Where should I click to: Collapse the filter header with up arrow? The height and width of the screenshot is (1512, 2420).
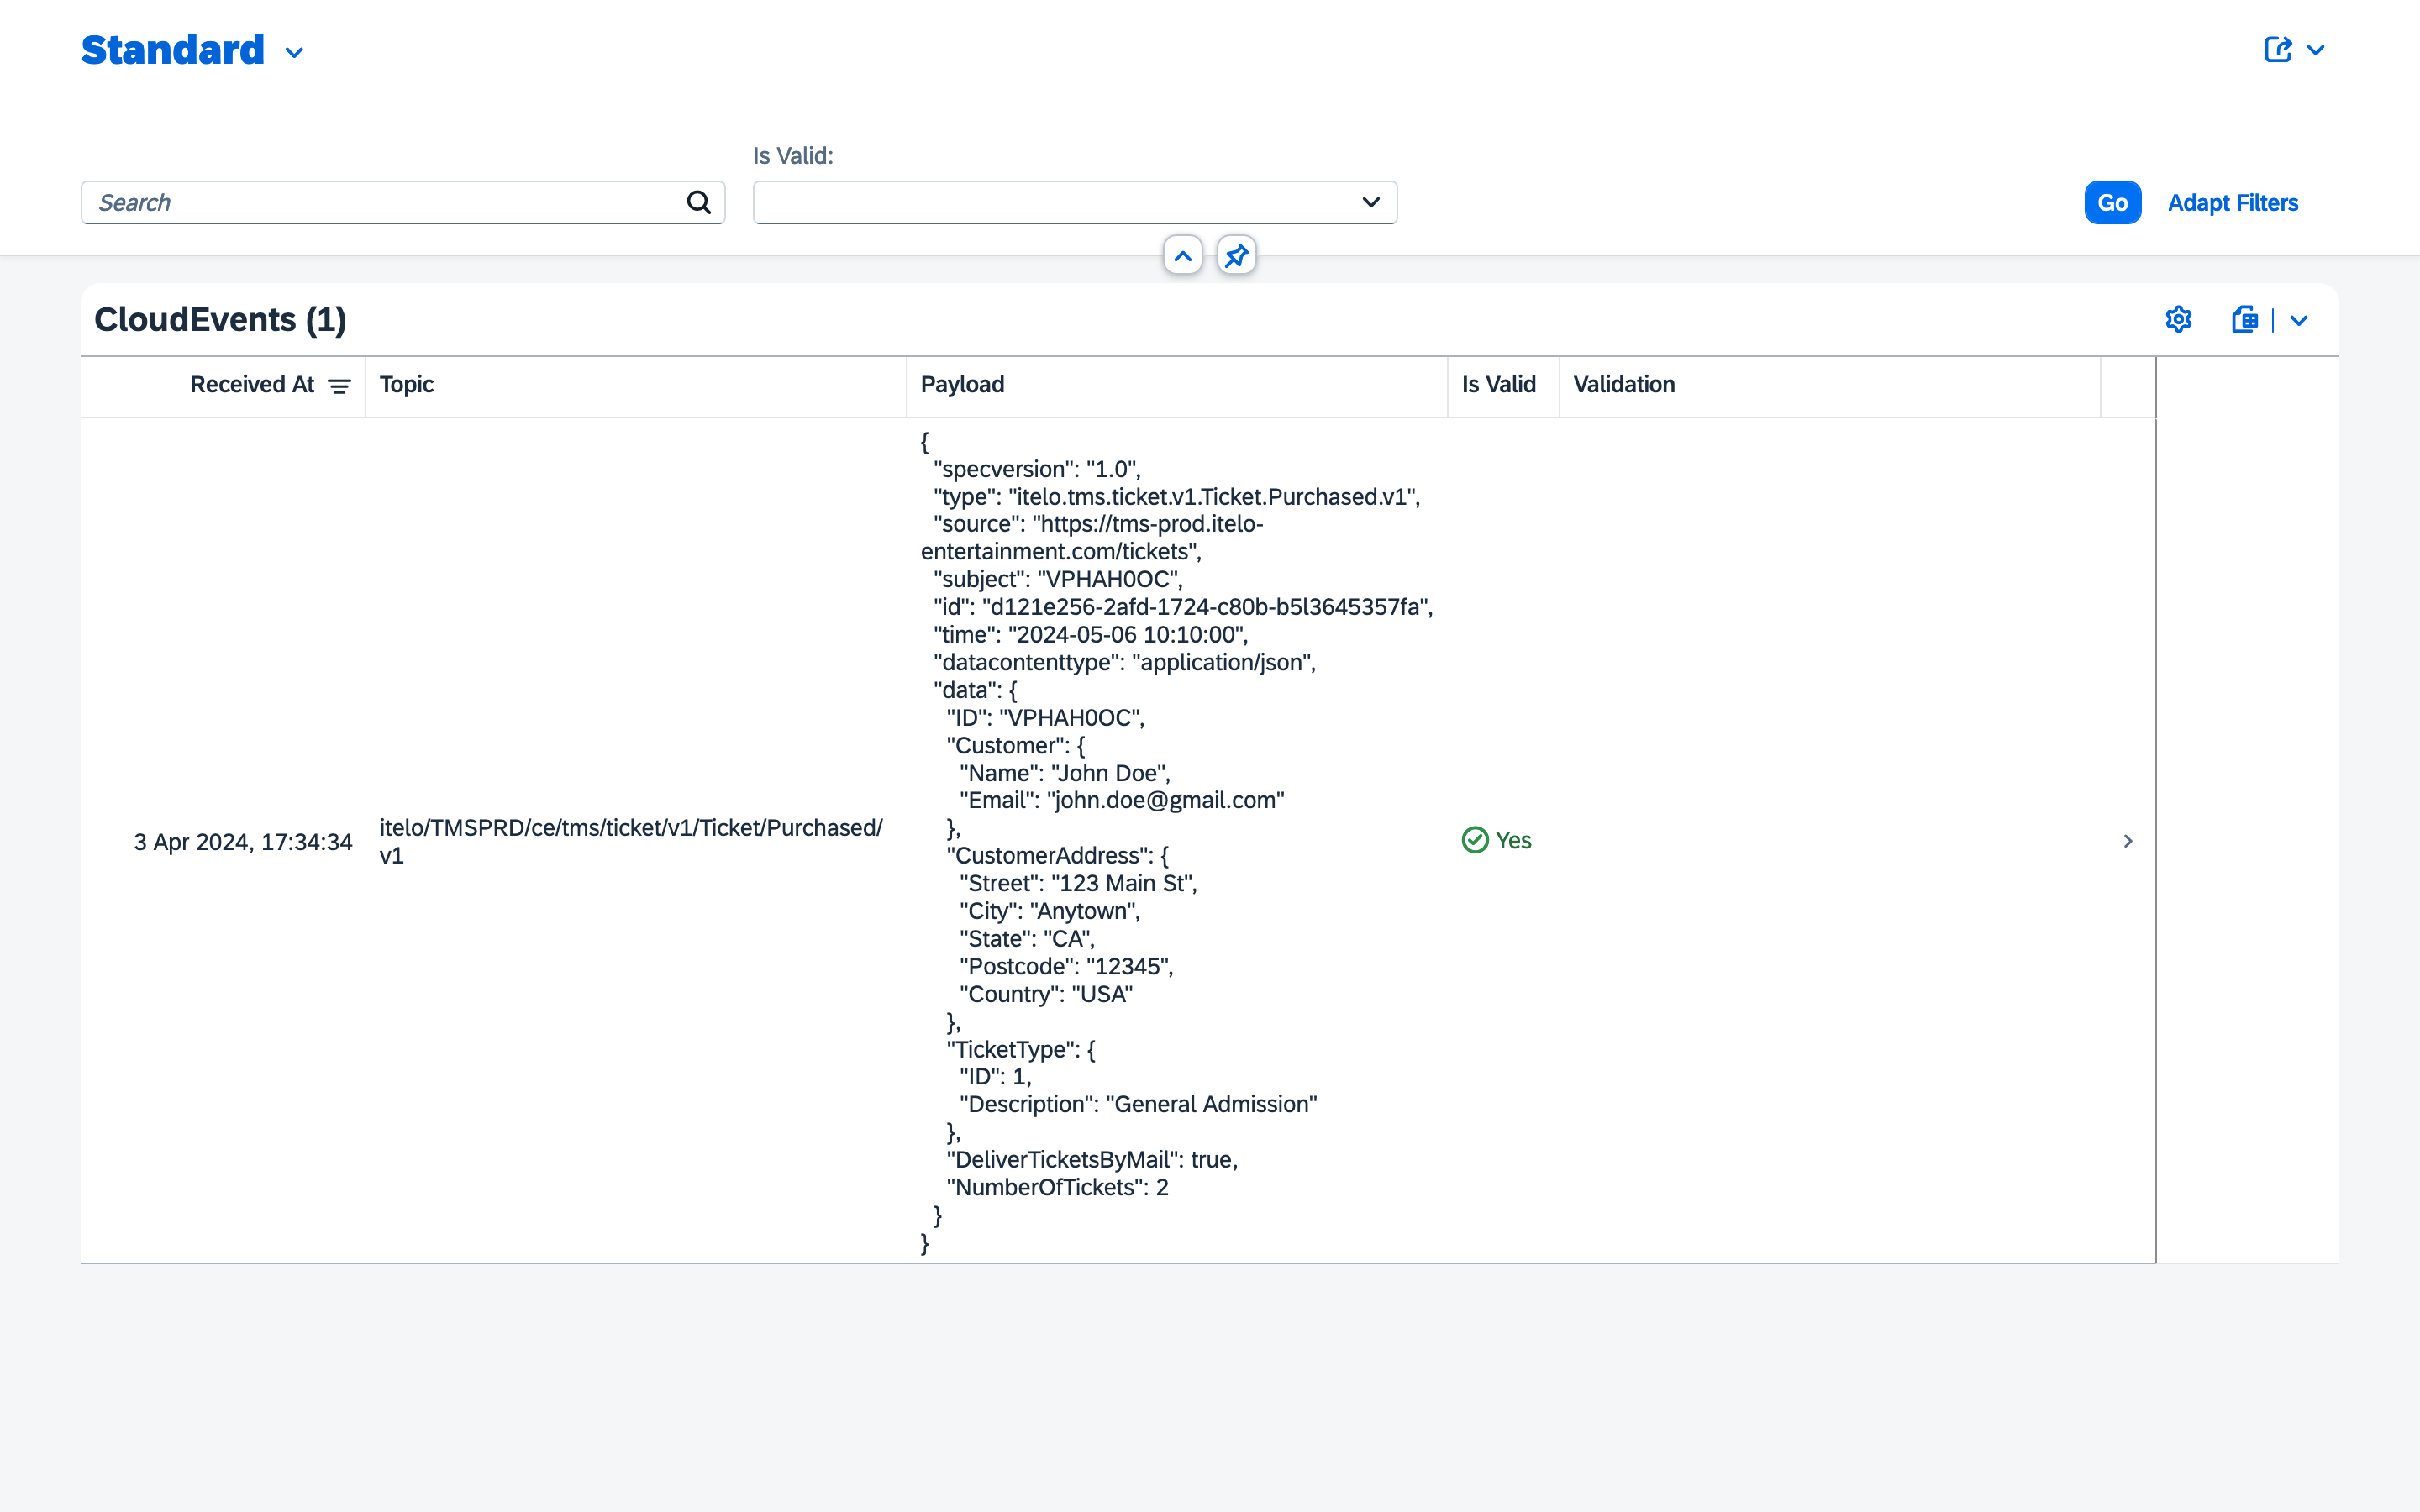click(x=1183, y=256)
